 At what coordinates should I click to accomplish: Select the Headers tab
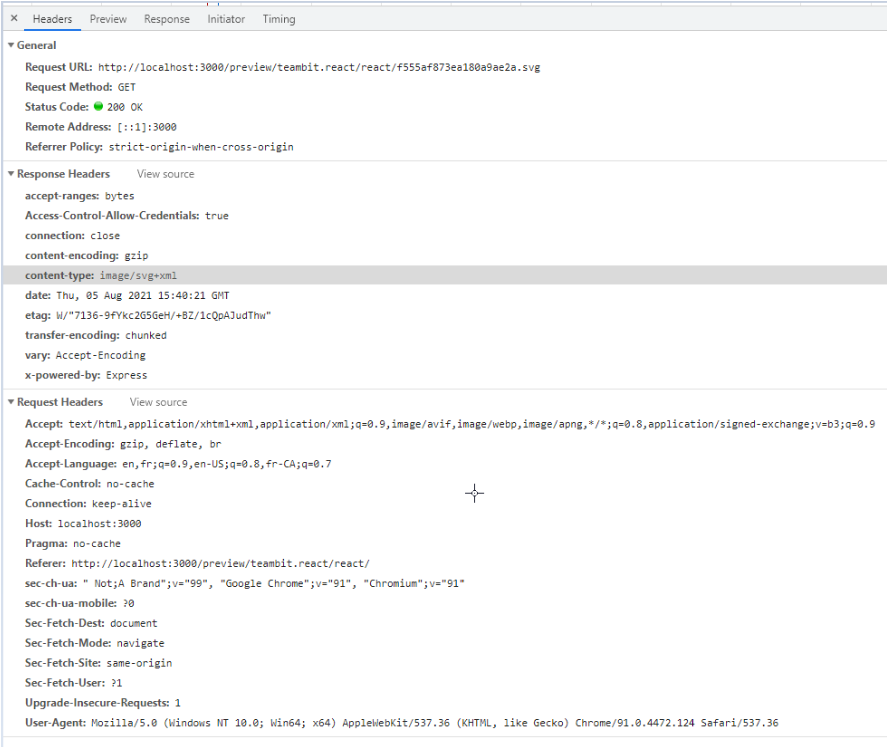[52, 18]
